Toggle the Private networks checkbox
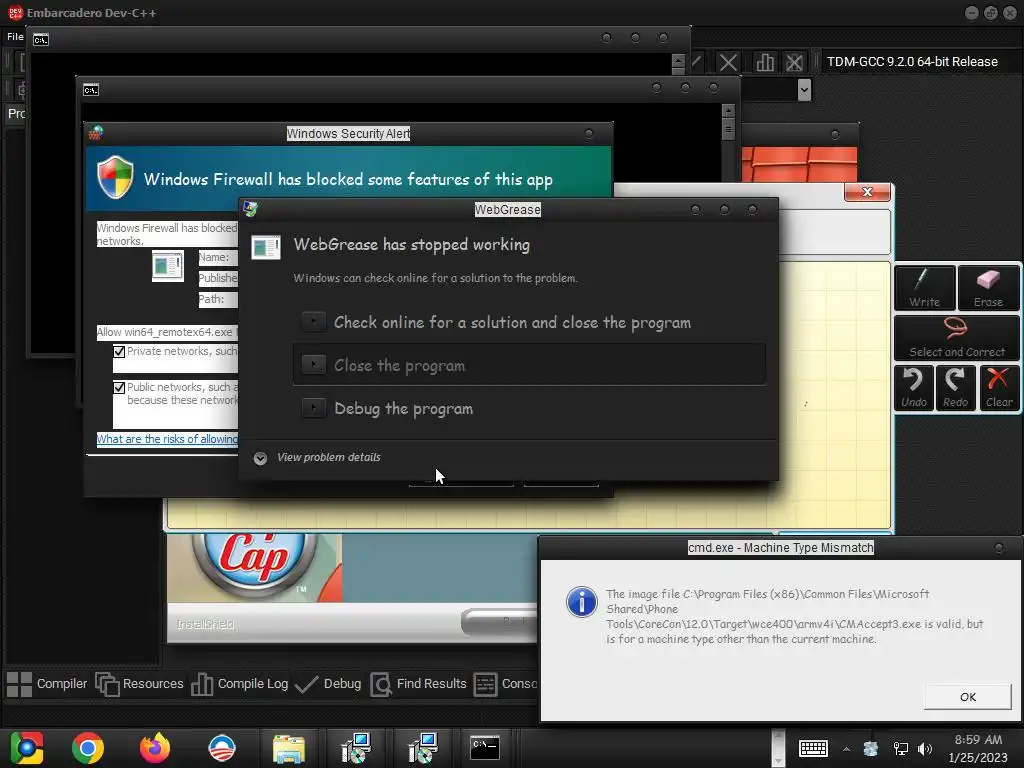 [x=120, y=352]
